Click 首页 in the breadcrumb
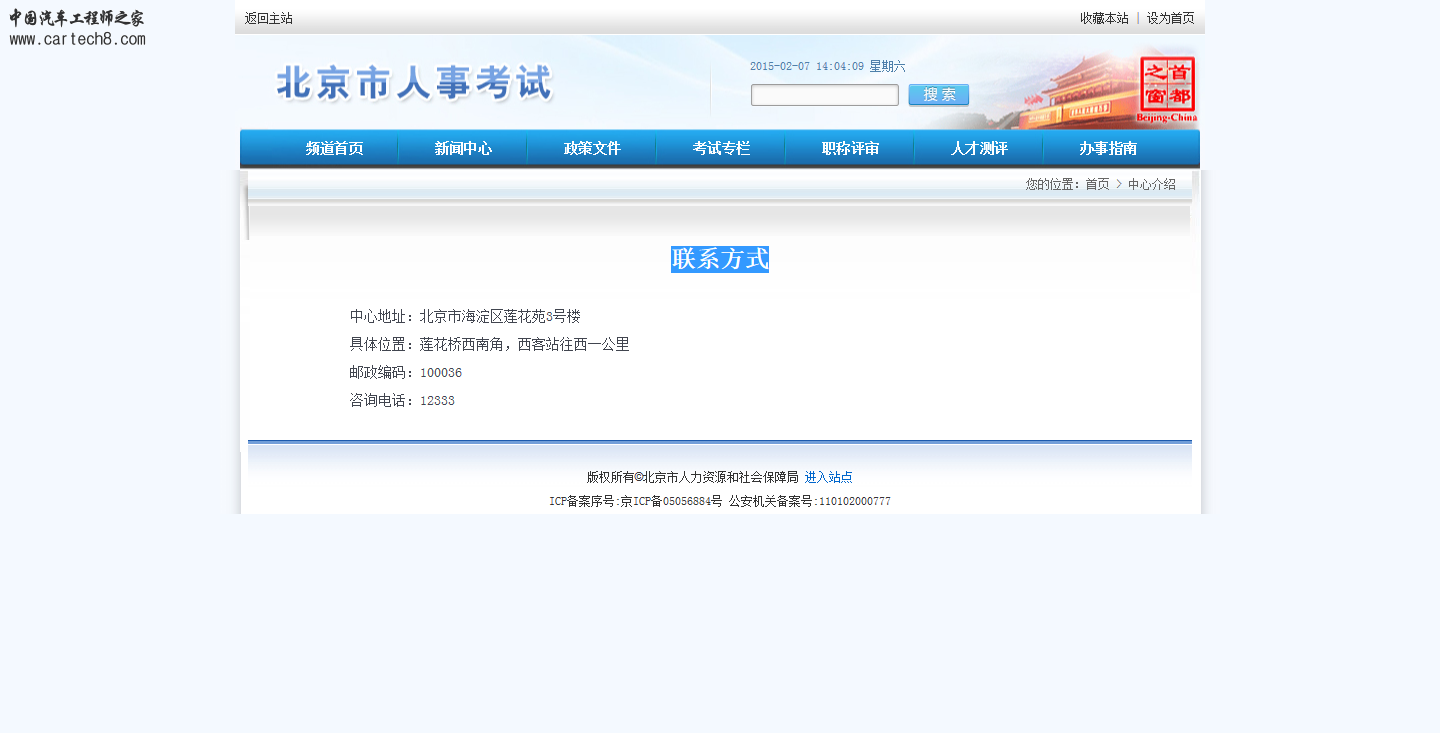This screenshot has width=1440, height=733. pos(1098,184)
